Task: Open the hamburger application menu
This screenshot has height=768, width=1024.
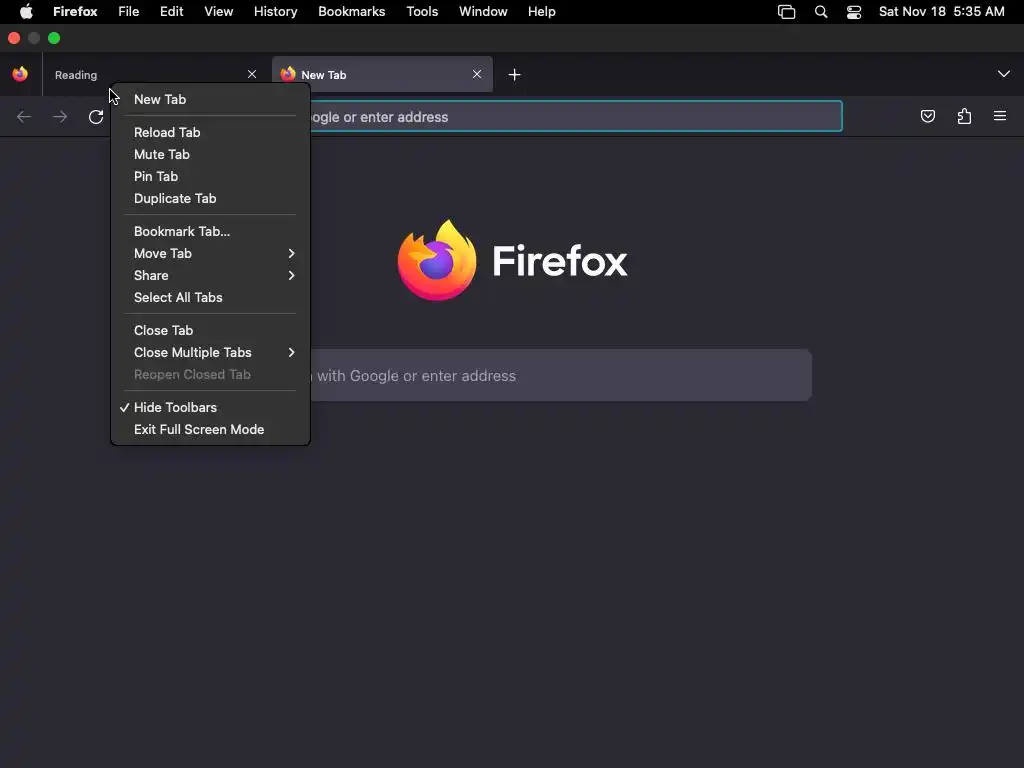Action: [1000, 116]
